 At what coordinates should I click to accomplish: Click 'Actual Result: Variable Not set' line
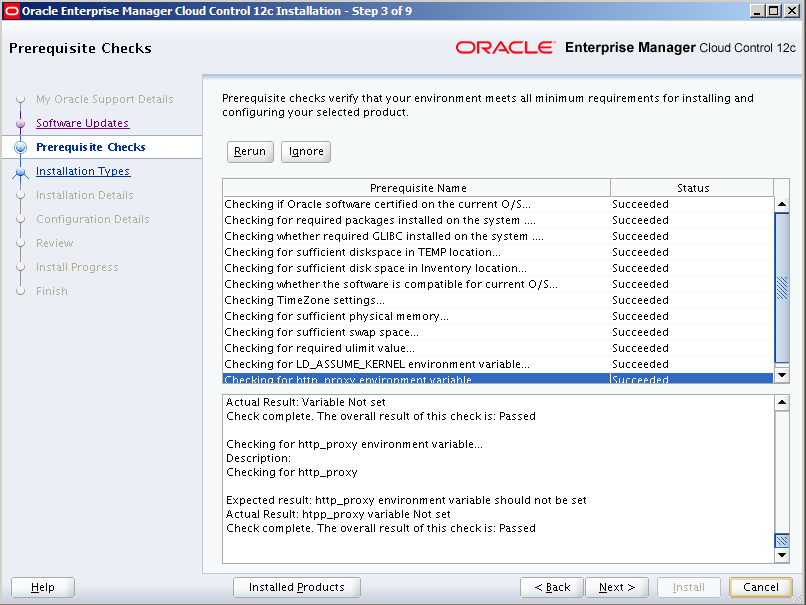coord(306,402)
